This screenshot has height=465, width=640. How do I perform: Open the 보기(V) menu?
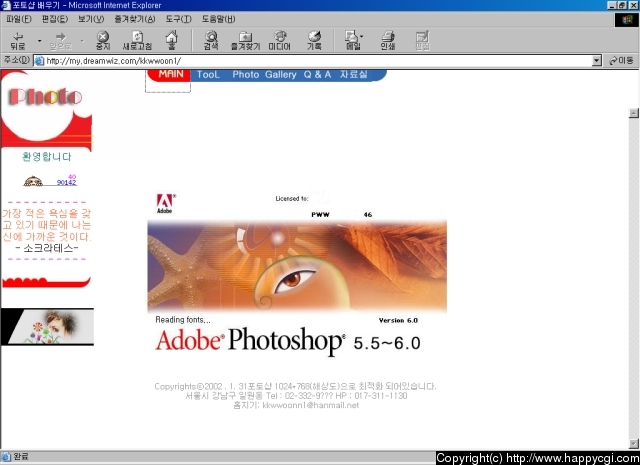coord(91,19)
